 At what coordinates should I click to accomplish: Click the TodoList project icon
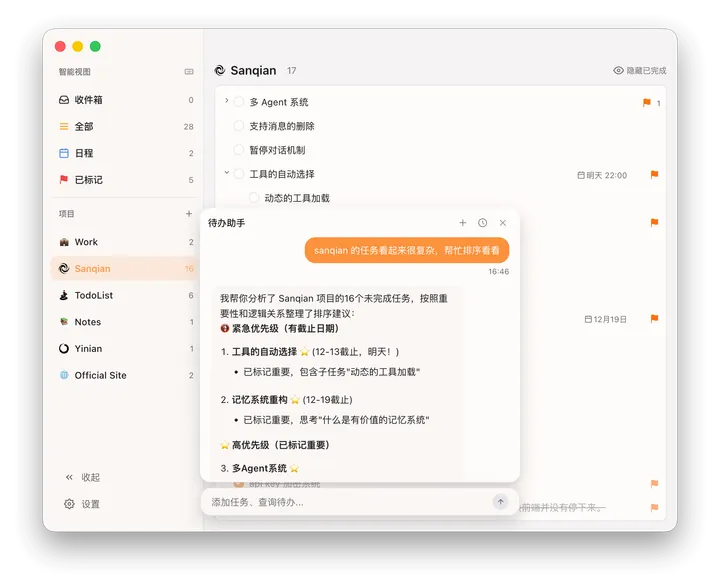(64, 295)
